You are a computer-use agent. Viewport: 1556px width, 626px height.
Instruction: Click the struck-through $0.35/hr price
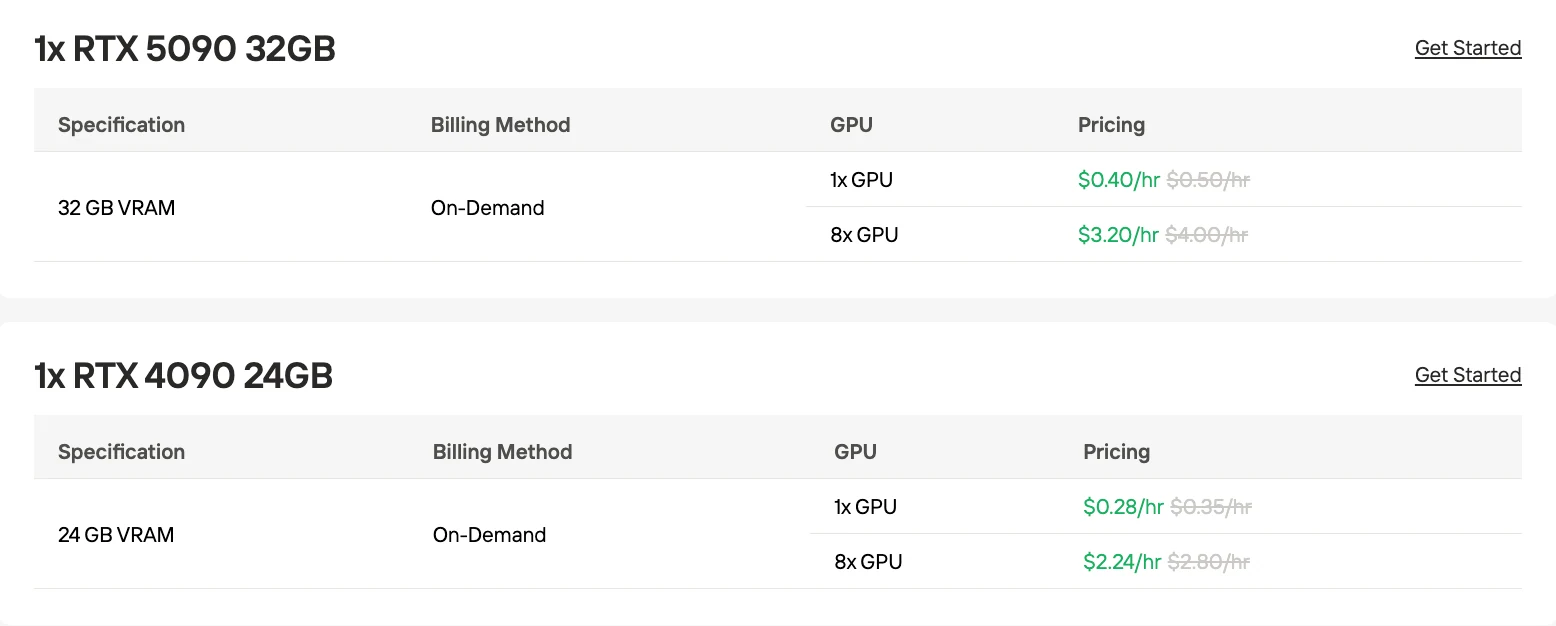click(x=1211, y=507)
